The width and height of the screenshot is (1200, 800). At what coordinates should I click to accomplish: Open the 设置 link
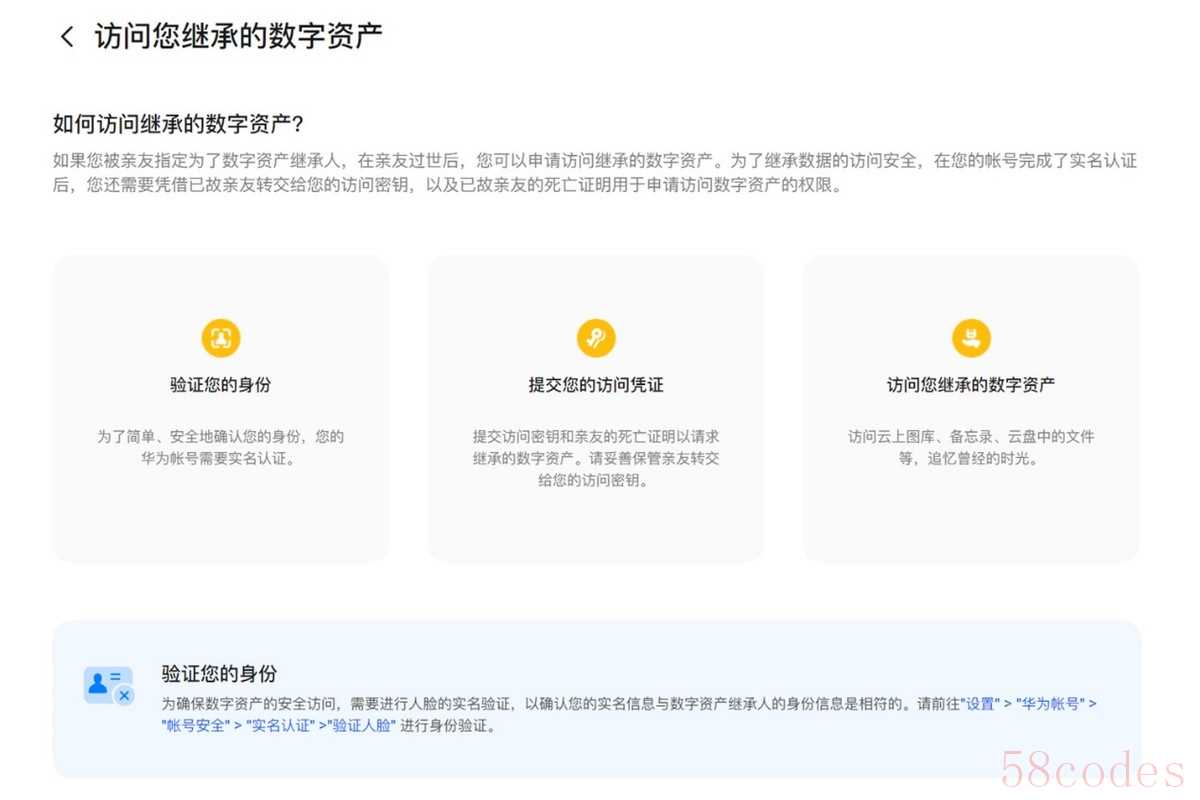pos(980,704)
